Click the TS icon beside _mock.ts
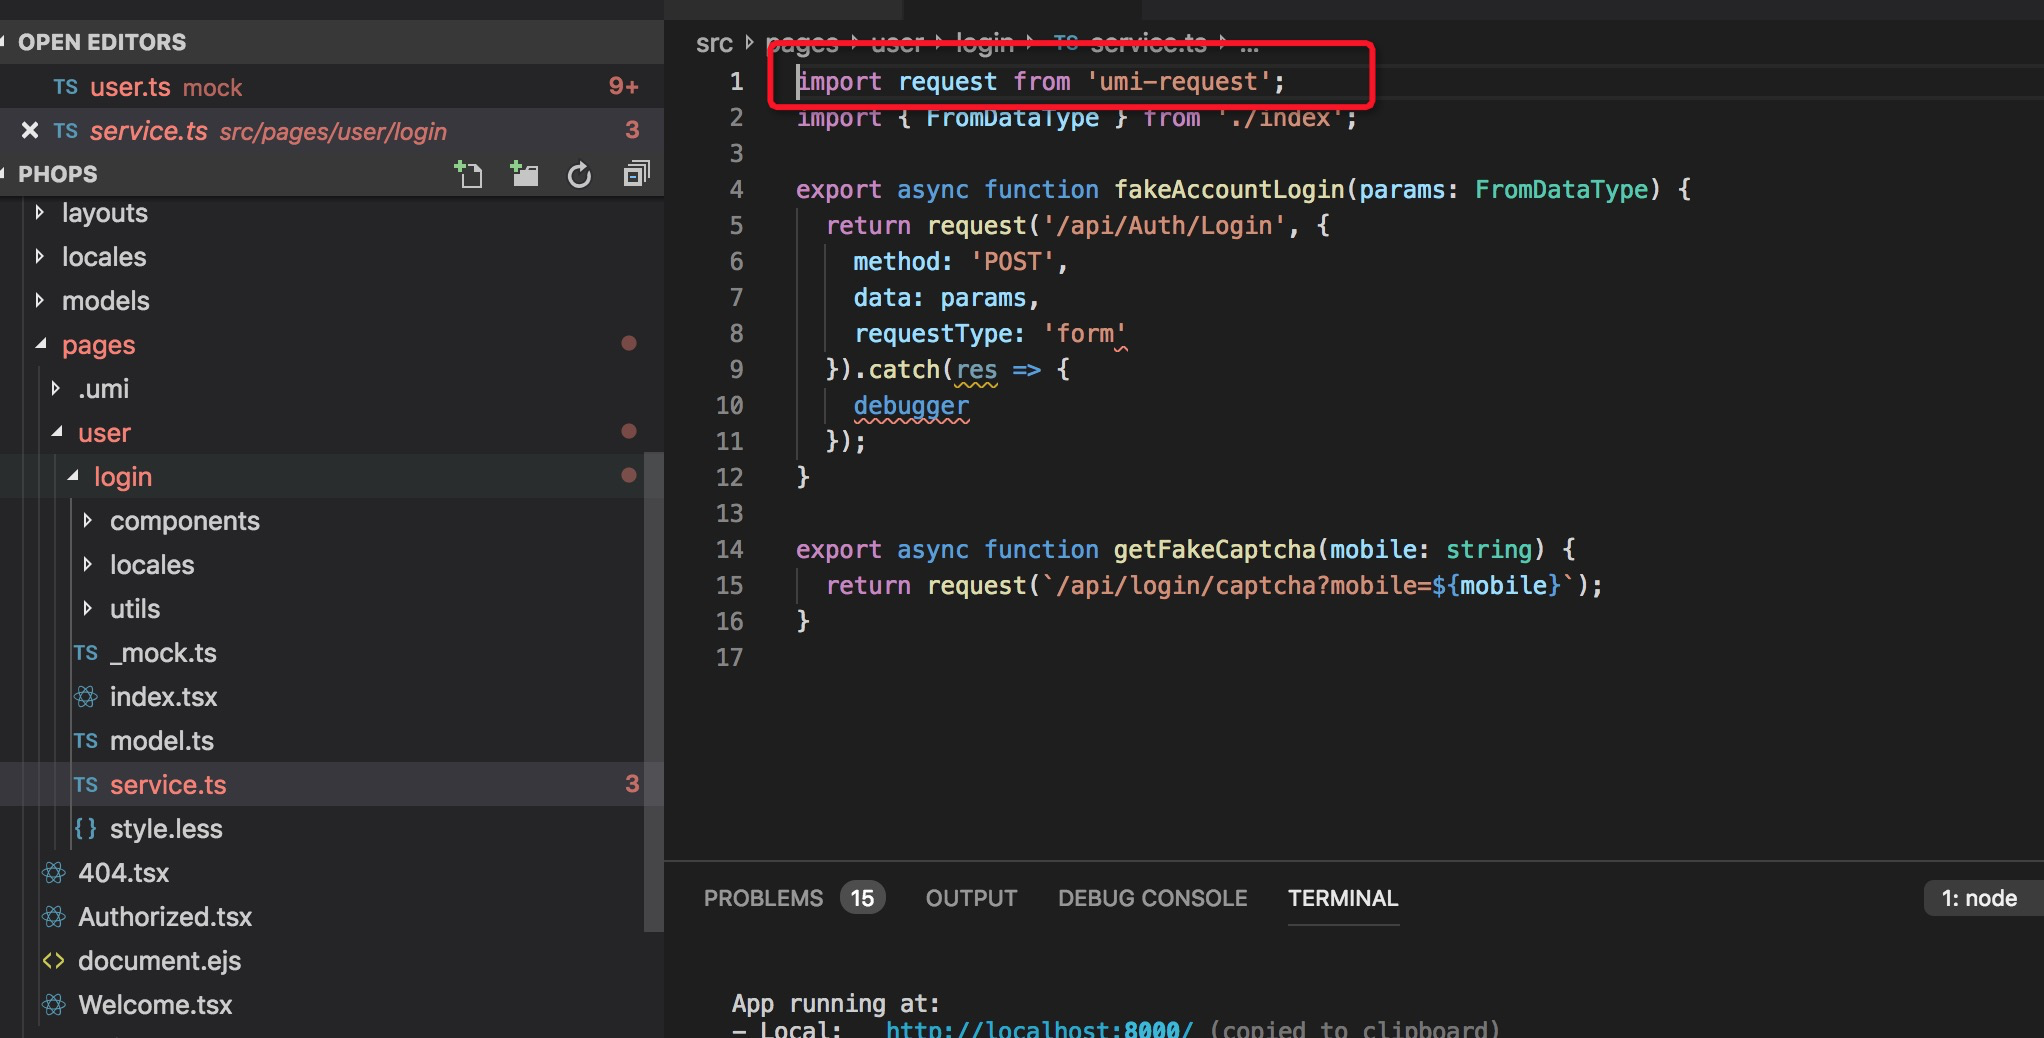Viewport: 2044px width, 1038px height. [x=86, y=653]
